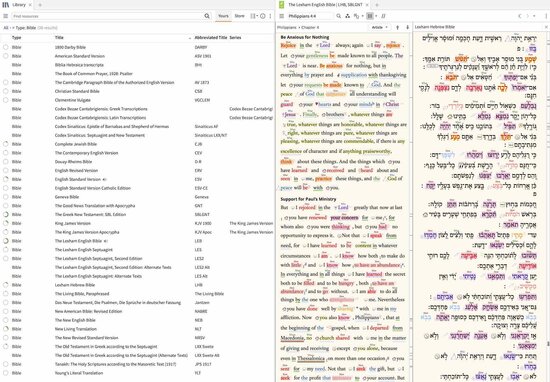Click the Philippians 4:4 reference box
Image resolution: width=550 pixels, height=382 pixels.
click(x=309, y=16)
